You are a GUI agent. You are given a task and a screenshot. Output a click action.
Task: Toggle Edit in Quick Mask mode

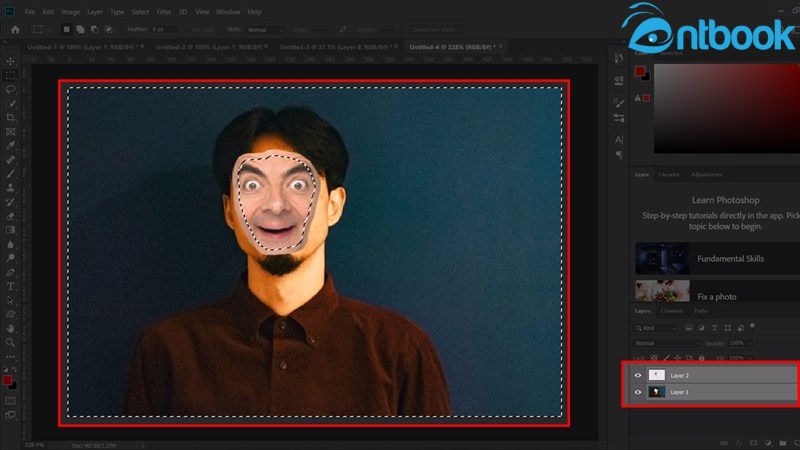pyautogui.click(x=10, y=401)
